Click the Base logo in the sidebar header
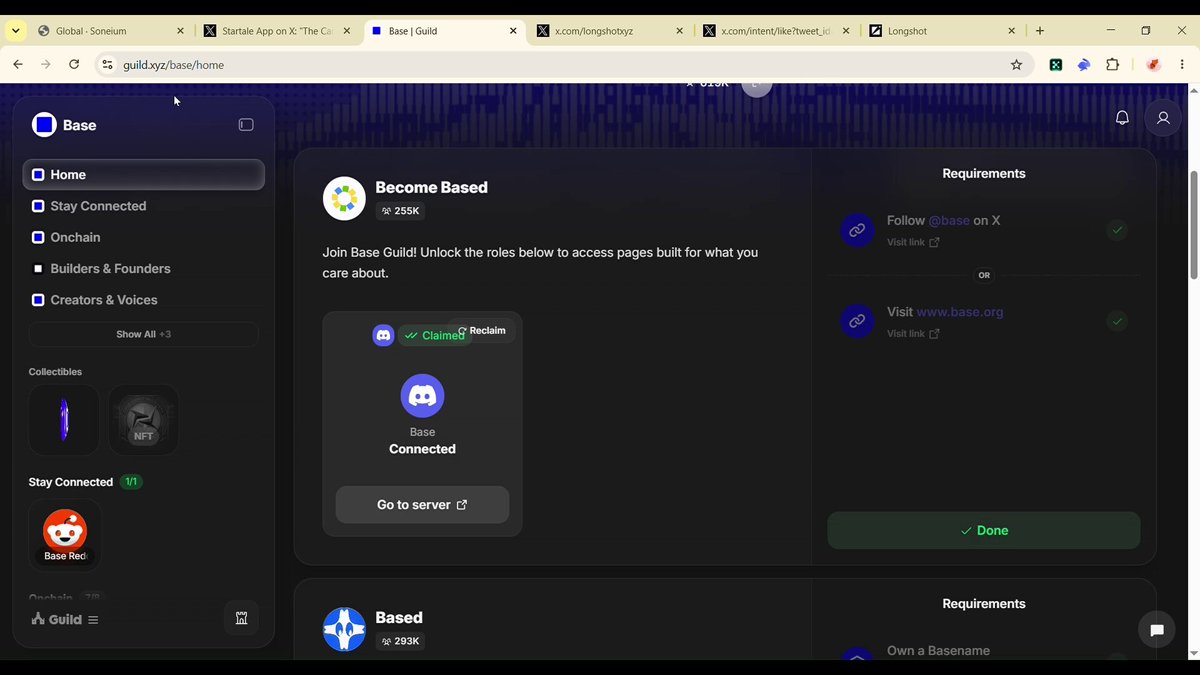The height and width of the screenshot is (675, 1200). coord(44,125)
